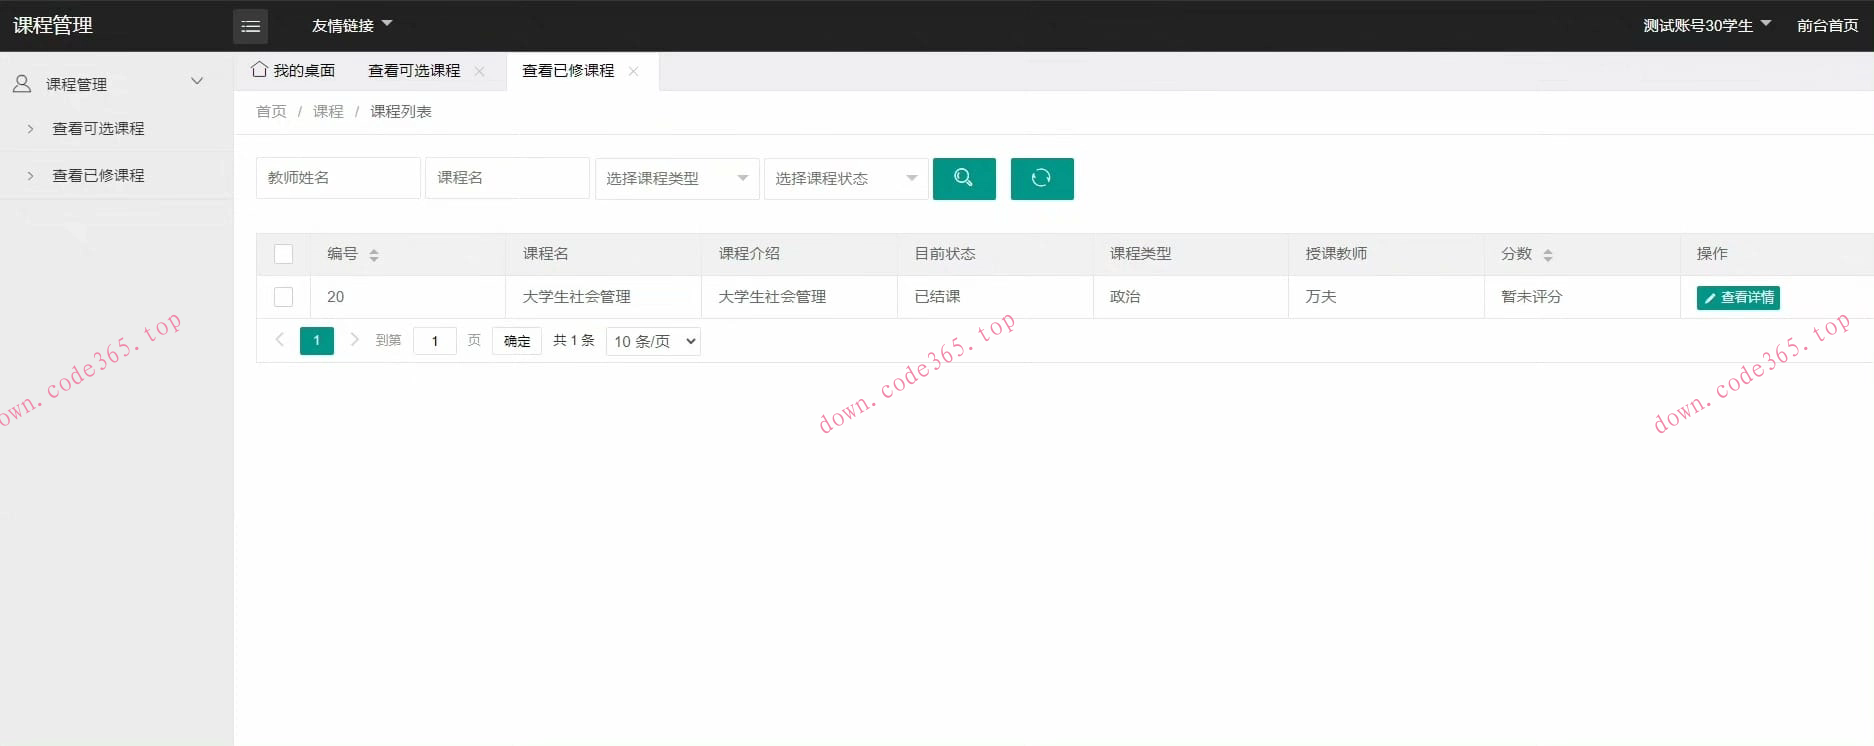This screenshot has height=746, width=1874.
Task: Click the magnifier search button
Action: 964,178
